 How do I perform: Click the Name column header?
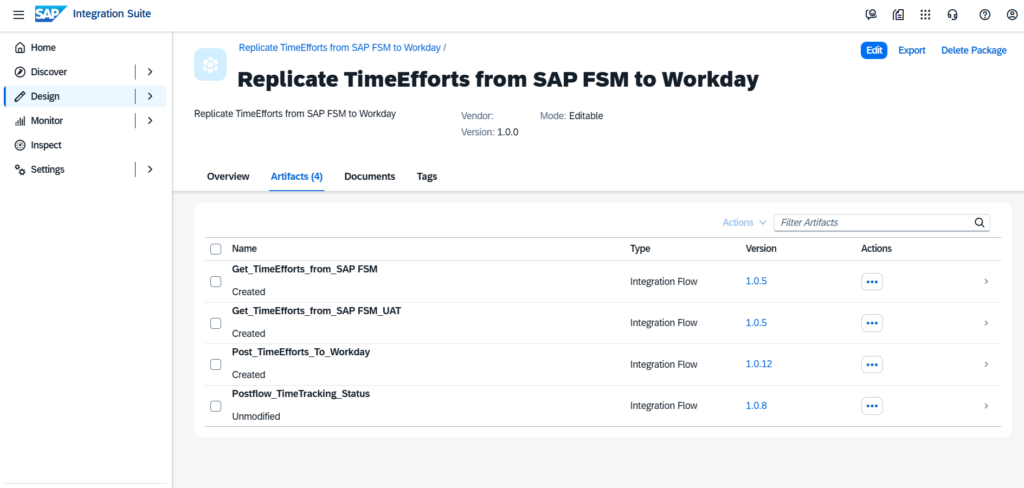tap(244, 249)
